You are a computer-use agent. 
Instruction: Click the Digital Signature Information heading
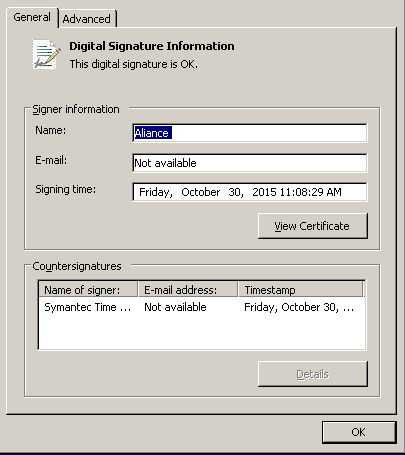pyautogui.click(x=152, y=46)
